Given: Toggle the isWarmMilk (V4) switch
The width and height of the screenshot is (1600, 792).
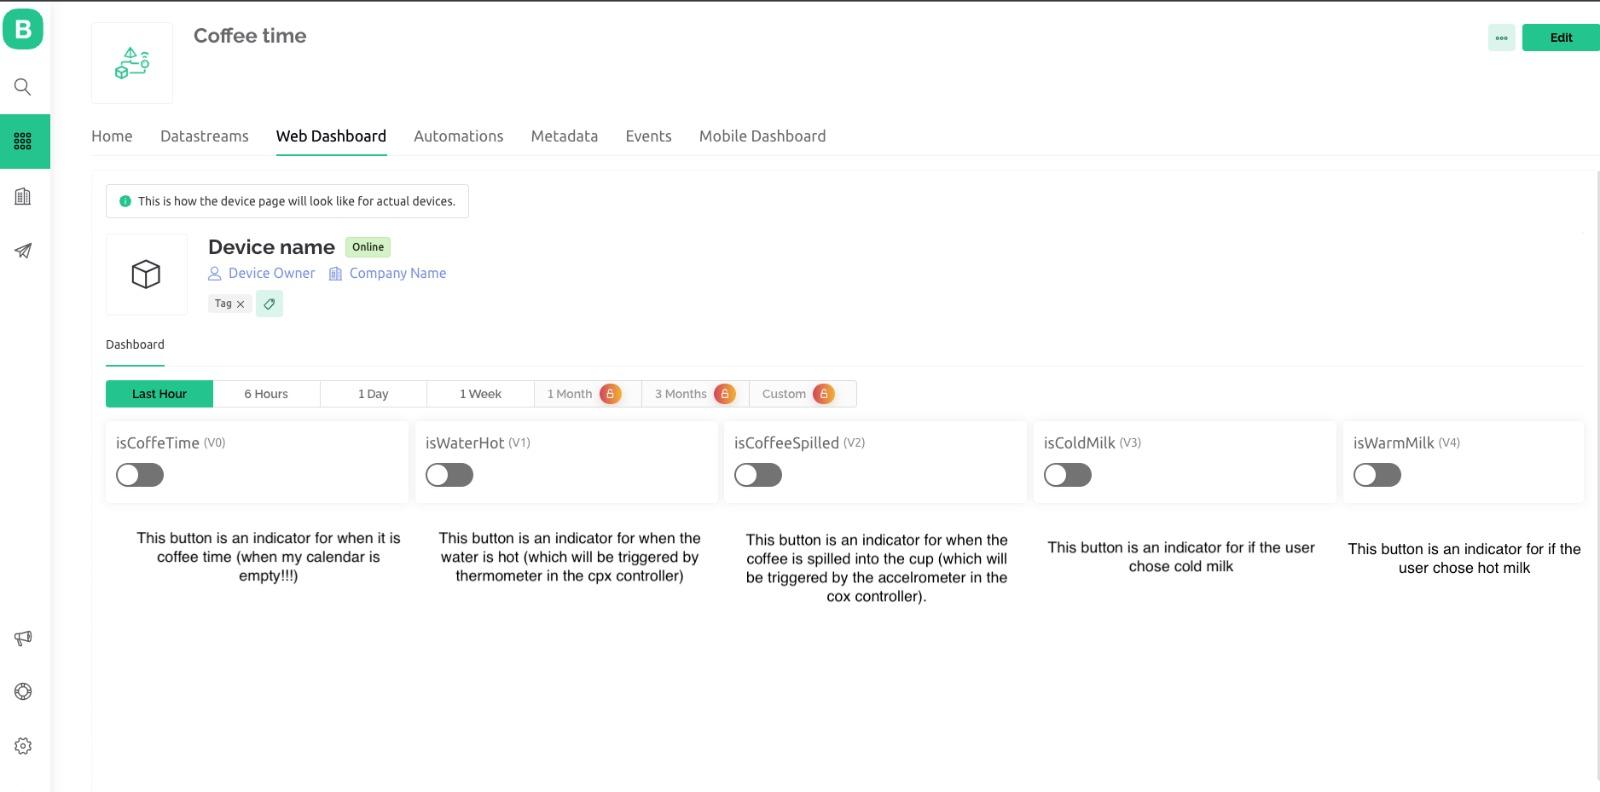Looking at the screenshot, I should click(1377, 475).
